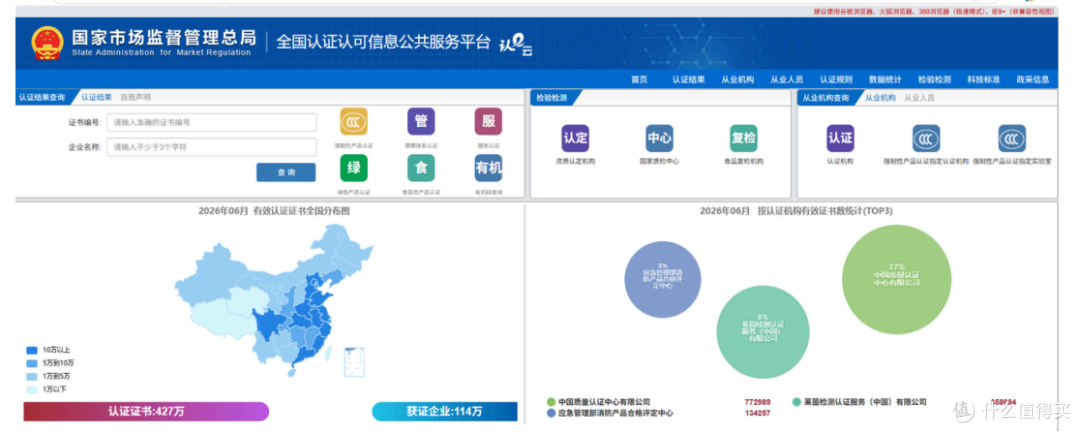Toggle the 10万以上 map legend

point(48,350)
